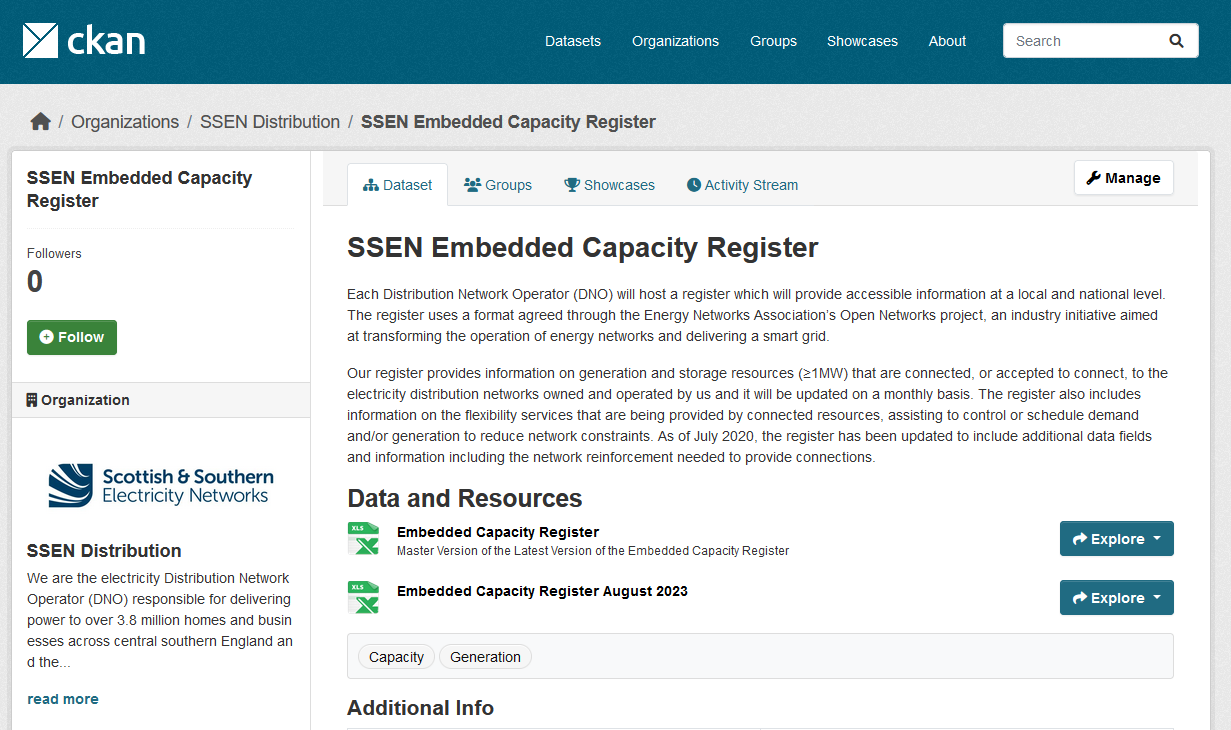Expand Explore dropdown for August 2023 register
The height and width of the screenshot is (730, 1231).
pos(1116,597)
